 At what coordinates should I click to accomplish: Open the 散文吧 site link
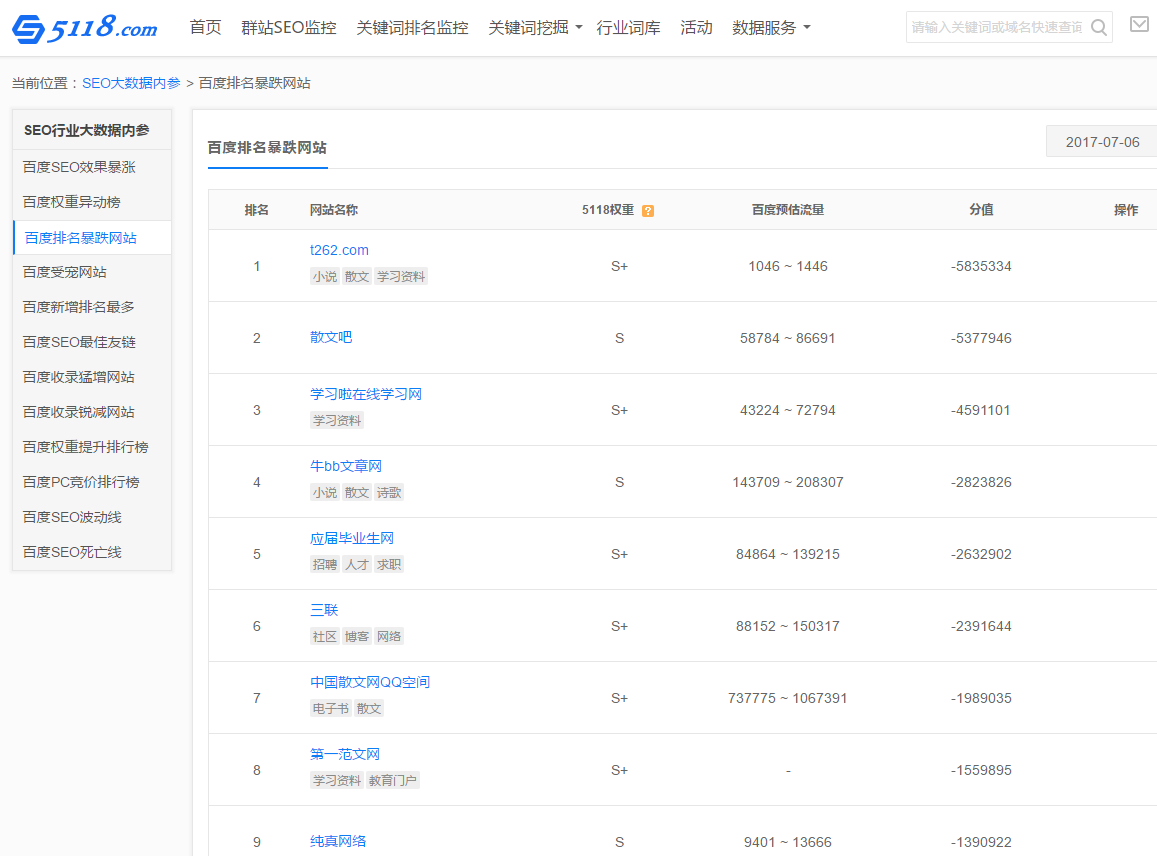coord(331,337)
